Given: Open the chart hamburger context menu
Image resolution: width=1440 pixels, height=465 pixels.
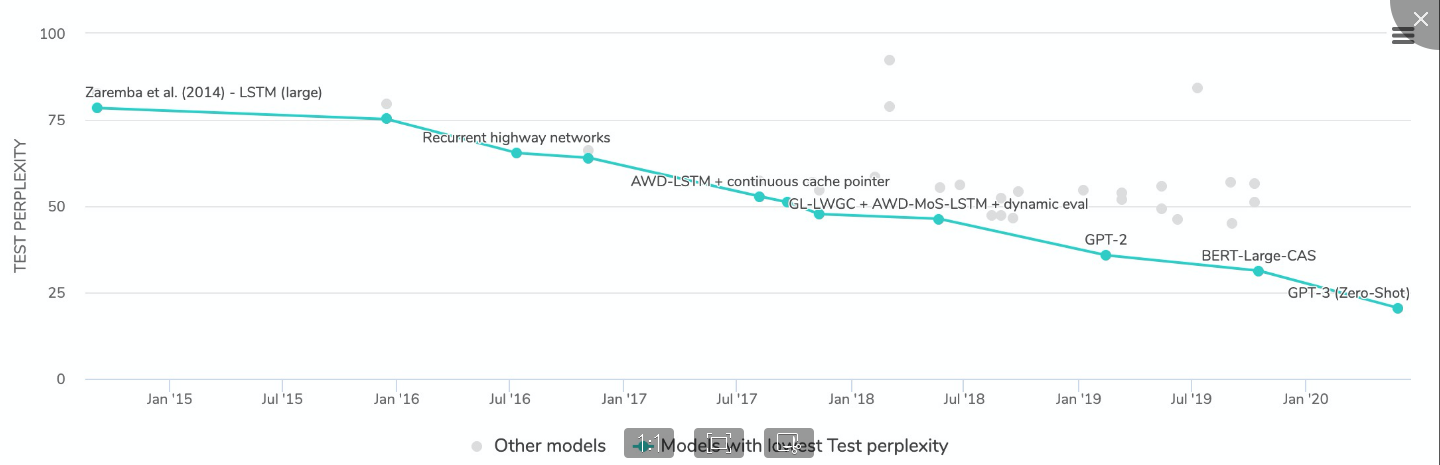Looking at the screenshot, I should [1402, 36].
